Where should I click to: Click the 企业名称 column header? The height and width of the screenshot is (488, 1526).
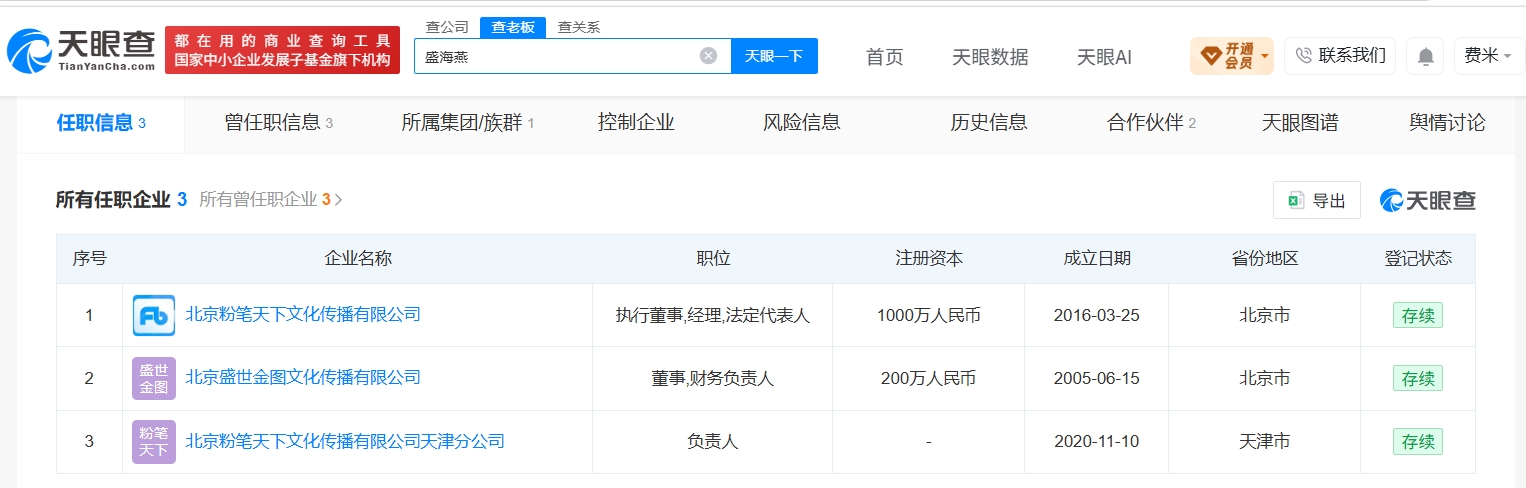point(358,259)
